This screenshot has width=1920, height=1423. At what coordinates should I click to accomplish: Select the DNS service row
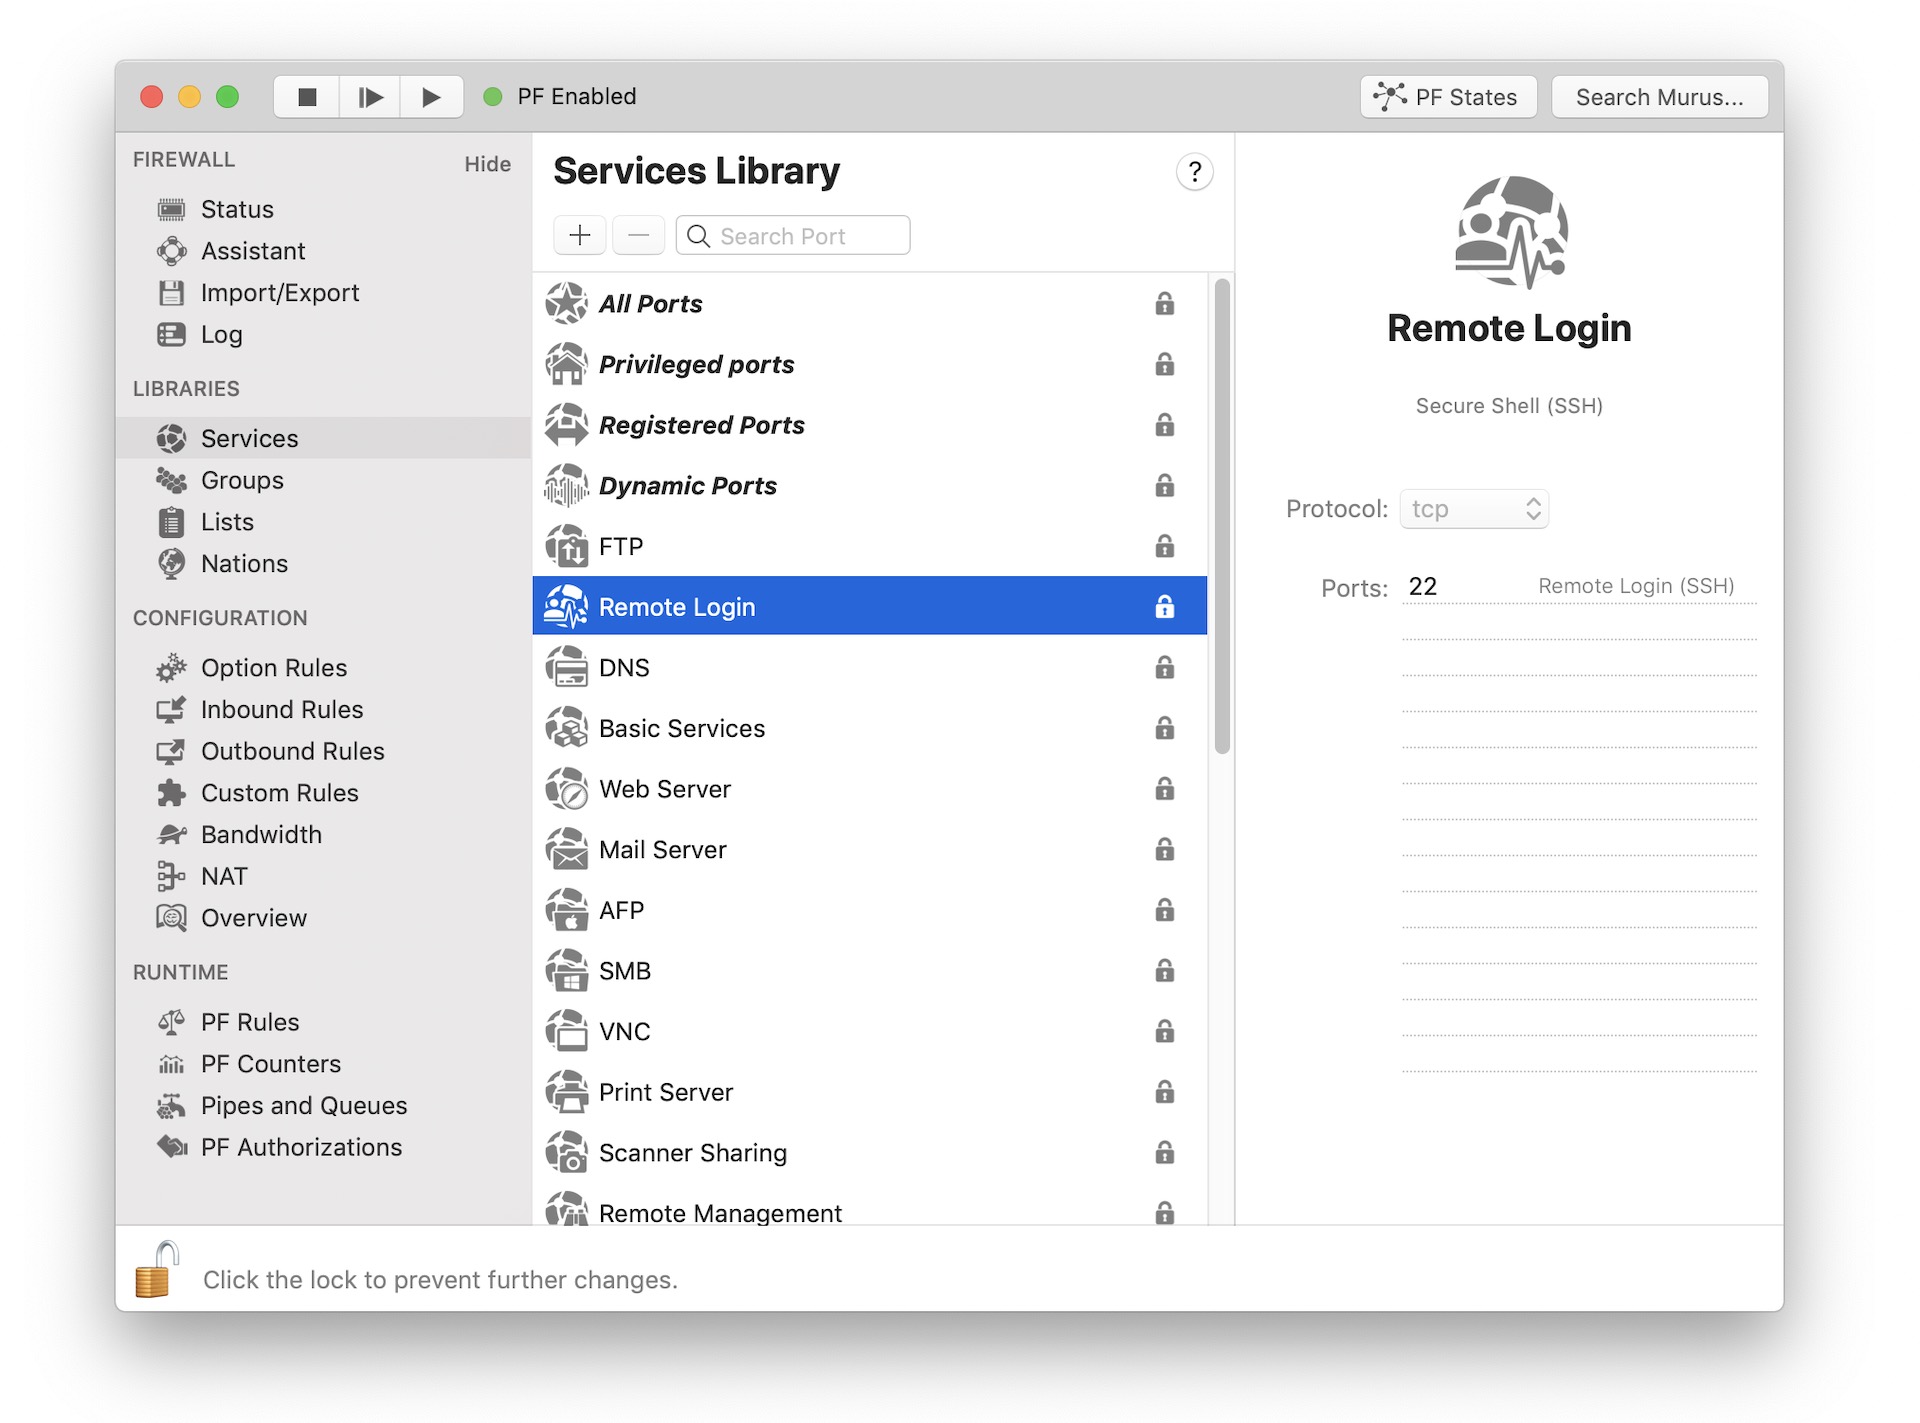pyautogui.click(x=869, y=668)
